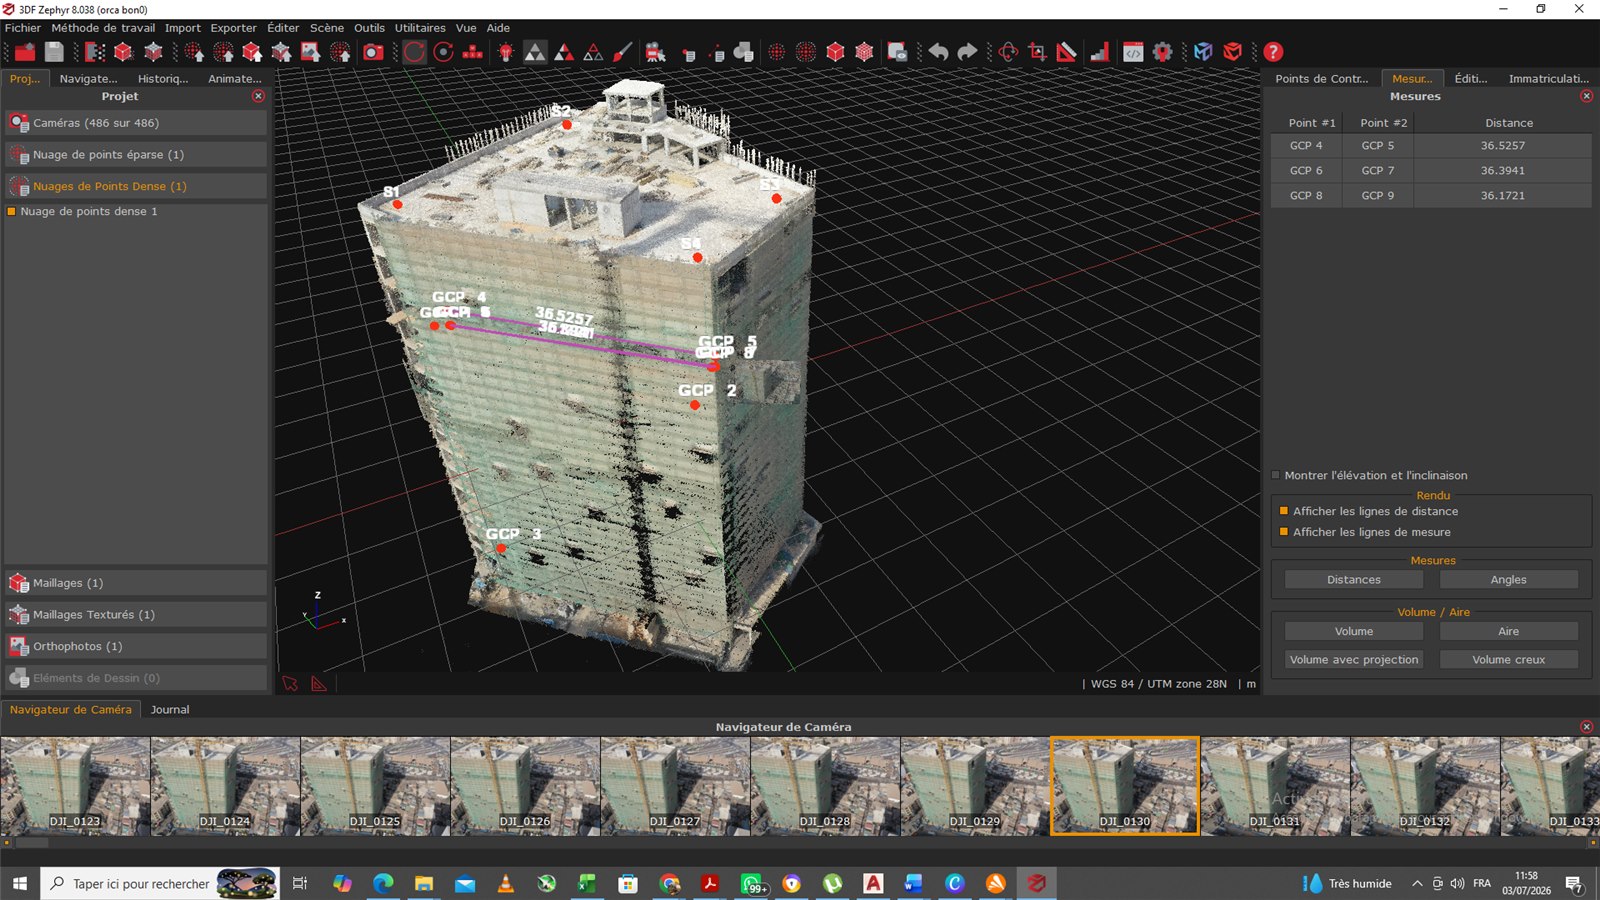Show sparse point cloud view icon
Screen dimensions: 1600x900
coord(776,52)
